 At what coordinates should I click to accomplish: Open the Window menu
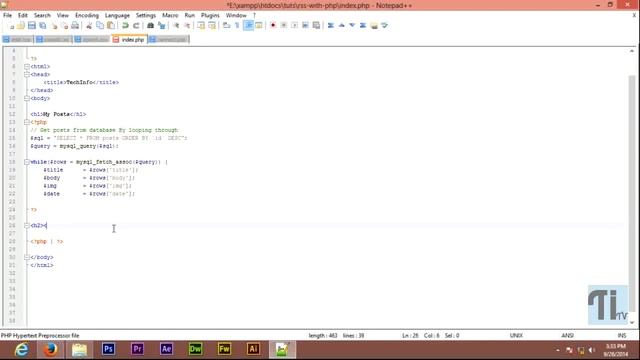[x=236, y=16]
